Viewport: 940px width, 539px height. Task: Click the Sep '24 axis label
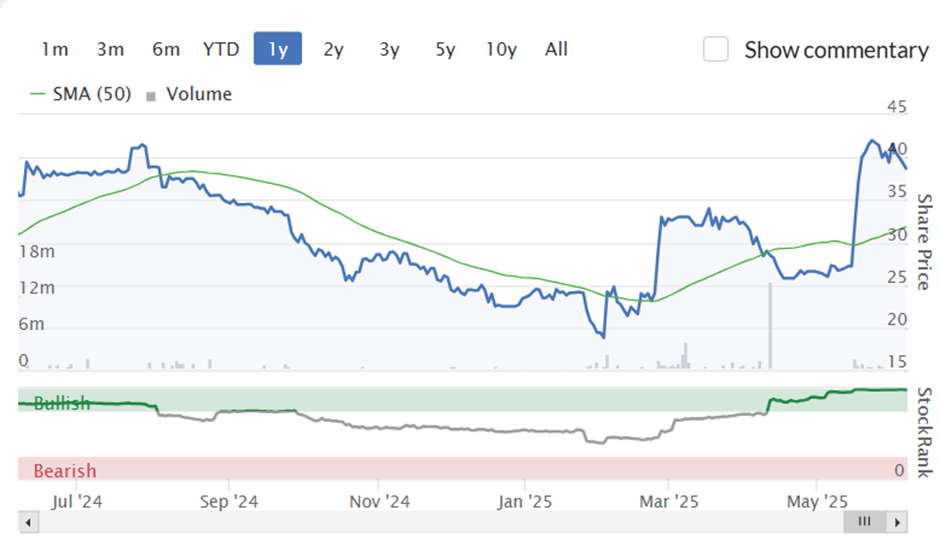(x=229, y=501)
